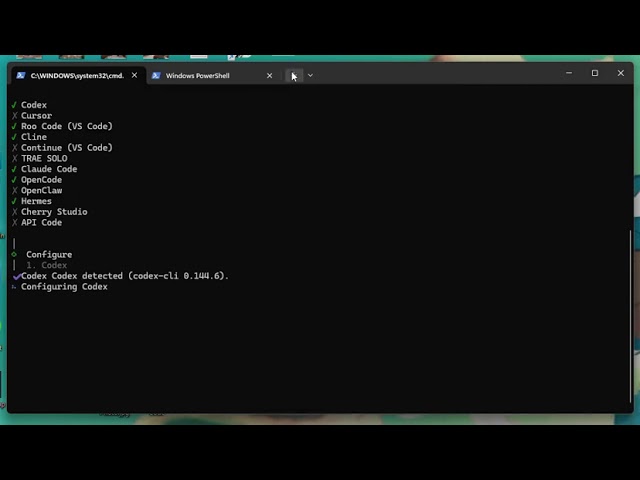The image size is (640, 480).
Task: Open a new terminal tab
Action: pos(294,76)
